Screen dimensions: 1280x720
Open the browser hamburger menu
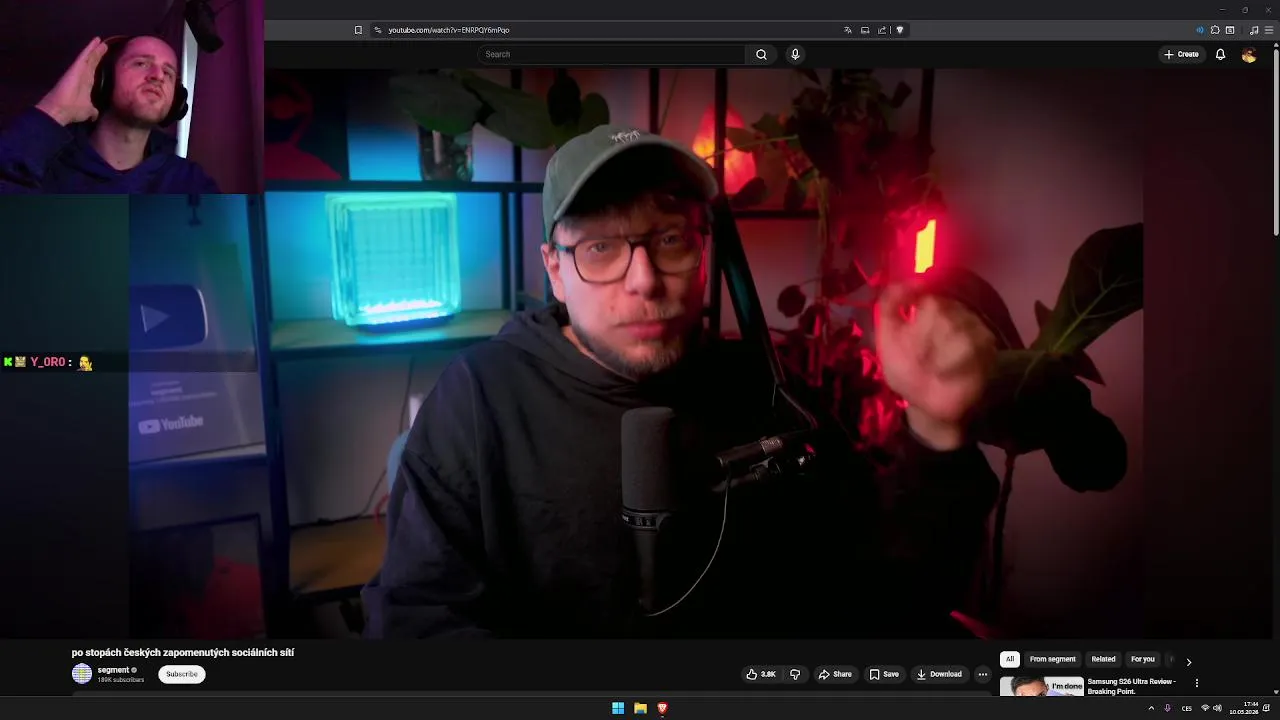[x=1270, y=30]
